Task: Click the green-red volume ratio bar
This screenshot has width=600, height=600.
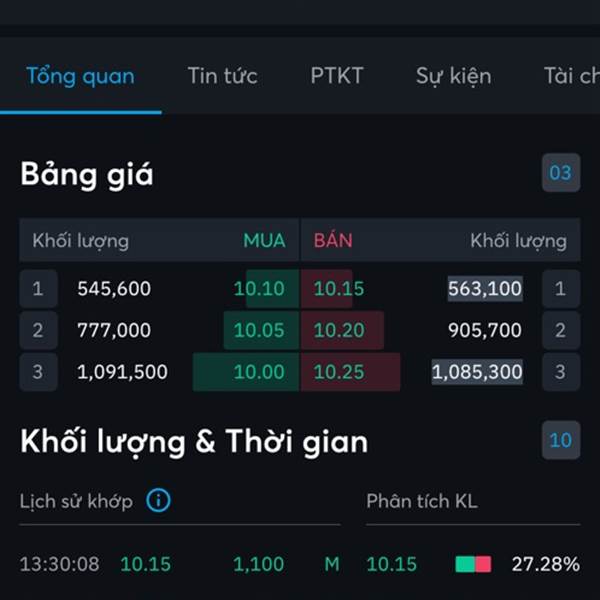Action: 473,564
